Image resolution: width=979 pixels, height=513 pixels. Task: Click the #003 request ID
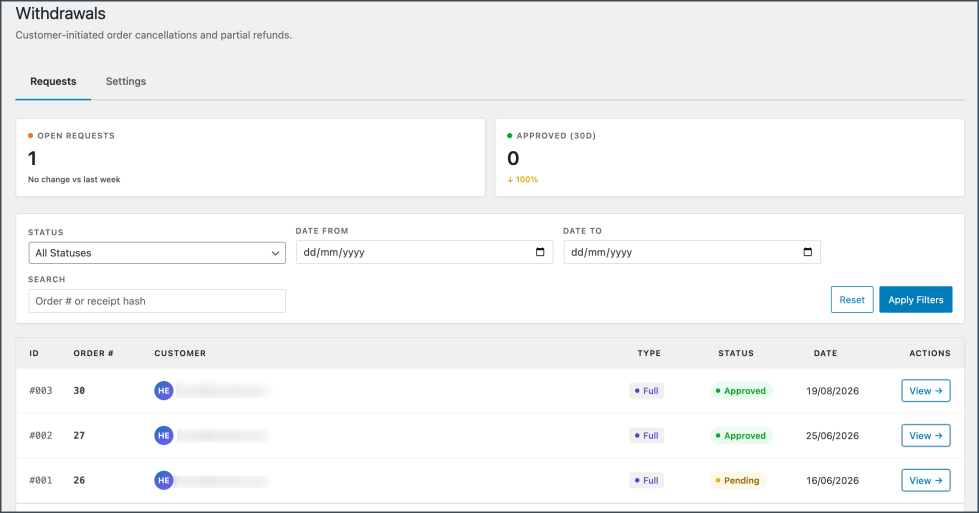click(41, 391)
